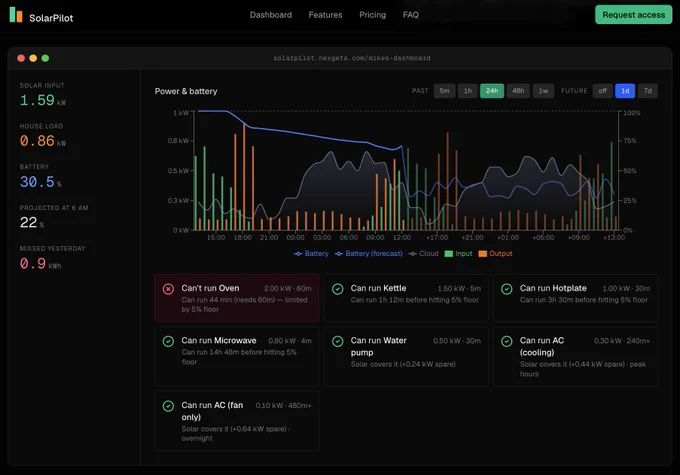680x475 pixels.
Task: Open the Pricing nav item
Action: pyautogui.click(x=373, y=15)
